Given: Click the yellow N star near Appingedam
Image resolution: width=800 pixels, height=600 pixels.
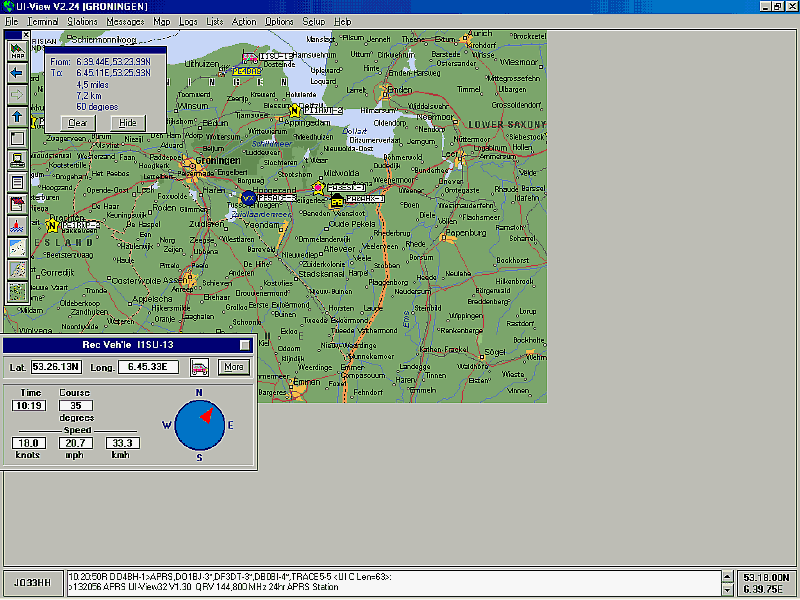Looking at the screenshot, I should [x=294, y=110].
